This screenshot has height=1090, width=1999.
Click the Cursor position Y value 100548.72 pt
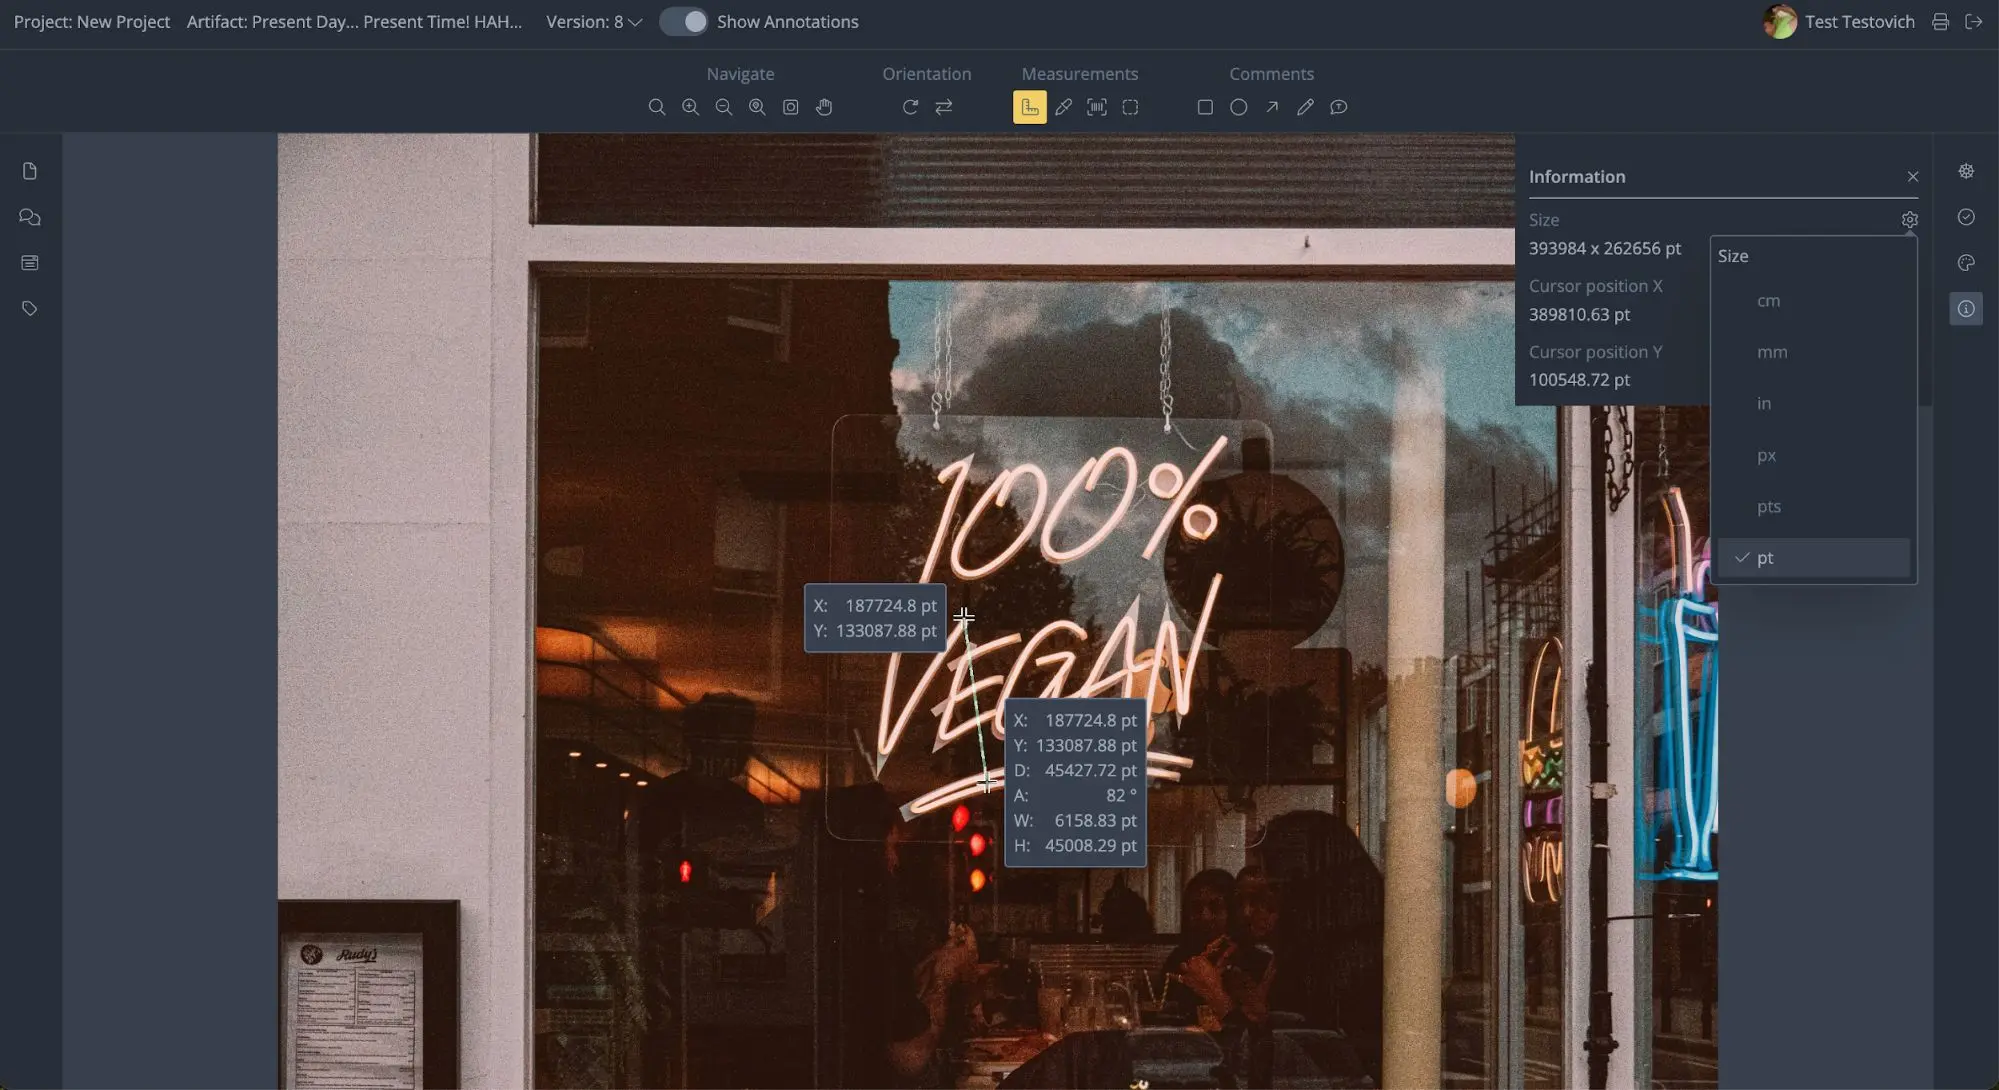(1579, 380)
